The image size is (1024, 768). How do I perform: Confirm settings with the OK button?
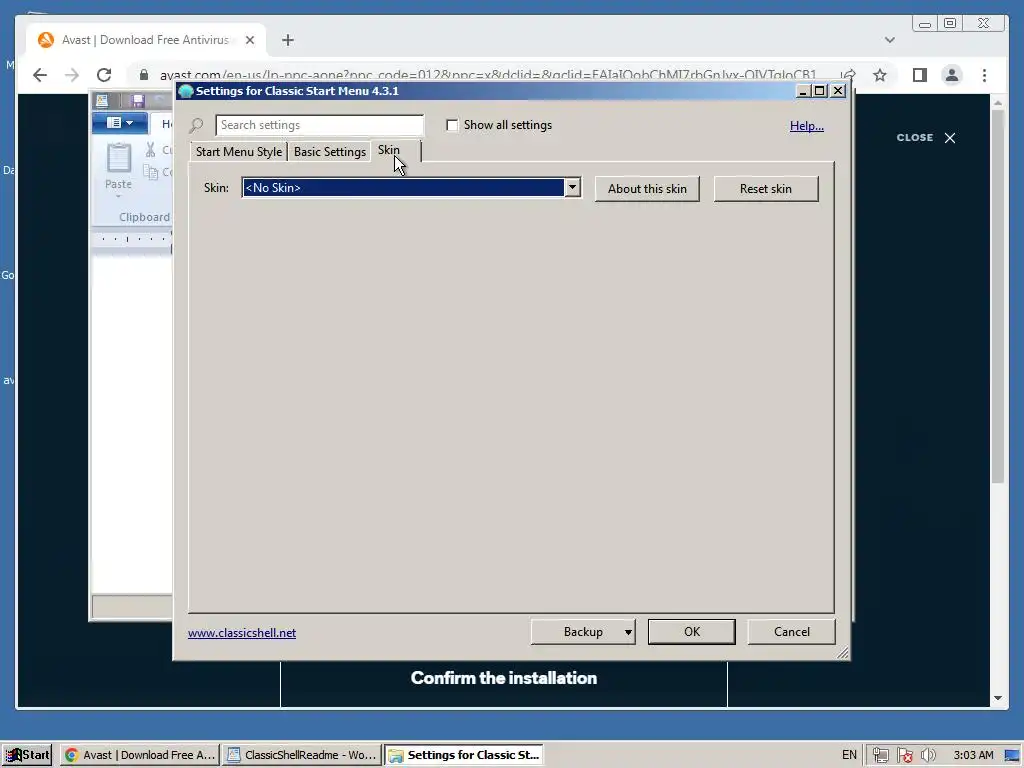[692, 632]
